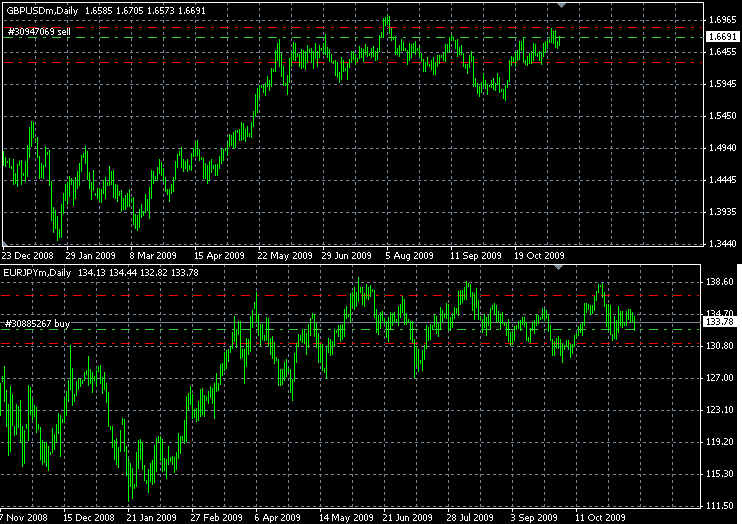Click the 21 Jan 2009 date label

coord(151,517)
